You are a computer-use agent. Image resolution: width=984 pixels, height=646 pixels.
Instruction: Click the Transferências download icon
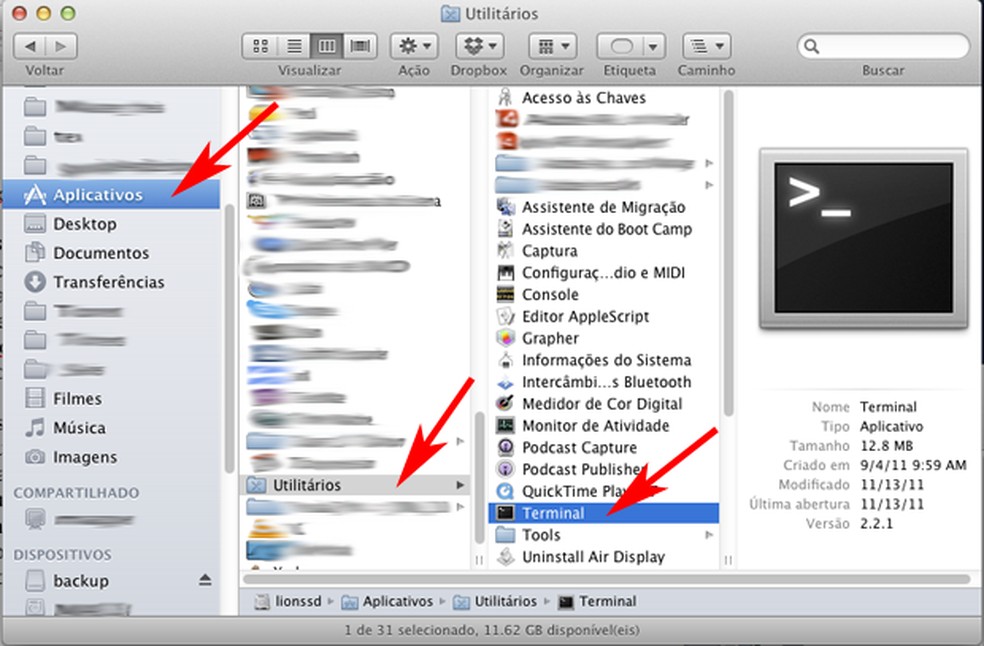(35, 282)
